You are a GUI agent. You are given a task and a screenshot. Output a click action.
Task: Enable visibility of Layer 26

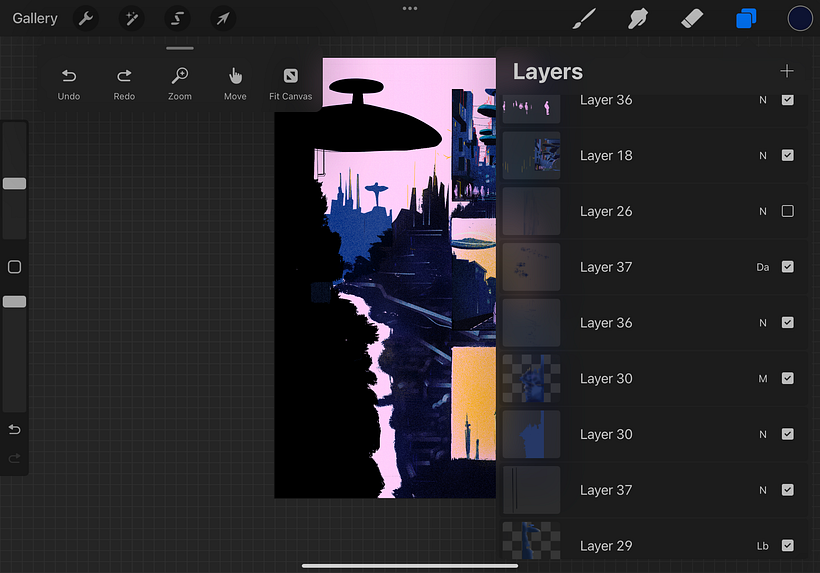point(788,211)
